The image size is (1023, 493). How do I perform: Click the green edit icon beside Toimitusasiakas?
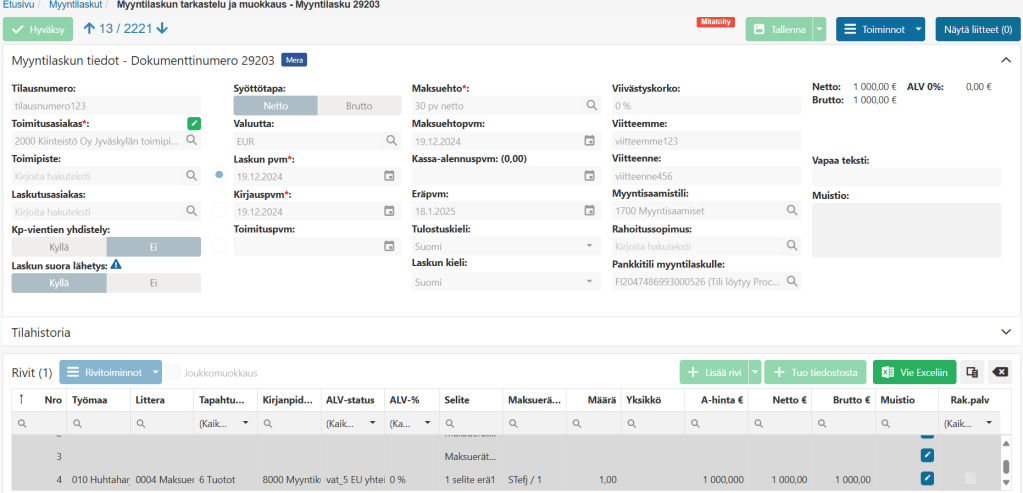[x=194, y=123]
